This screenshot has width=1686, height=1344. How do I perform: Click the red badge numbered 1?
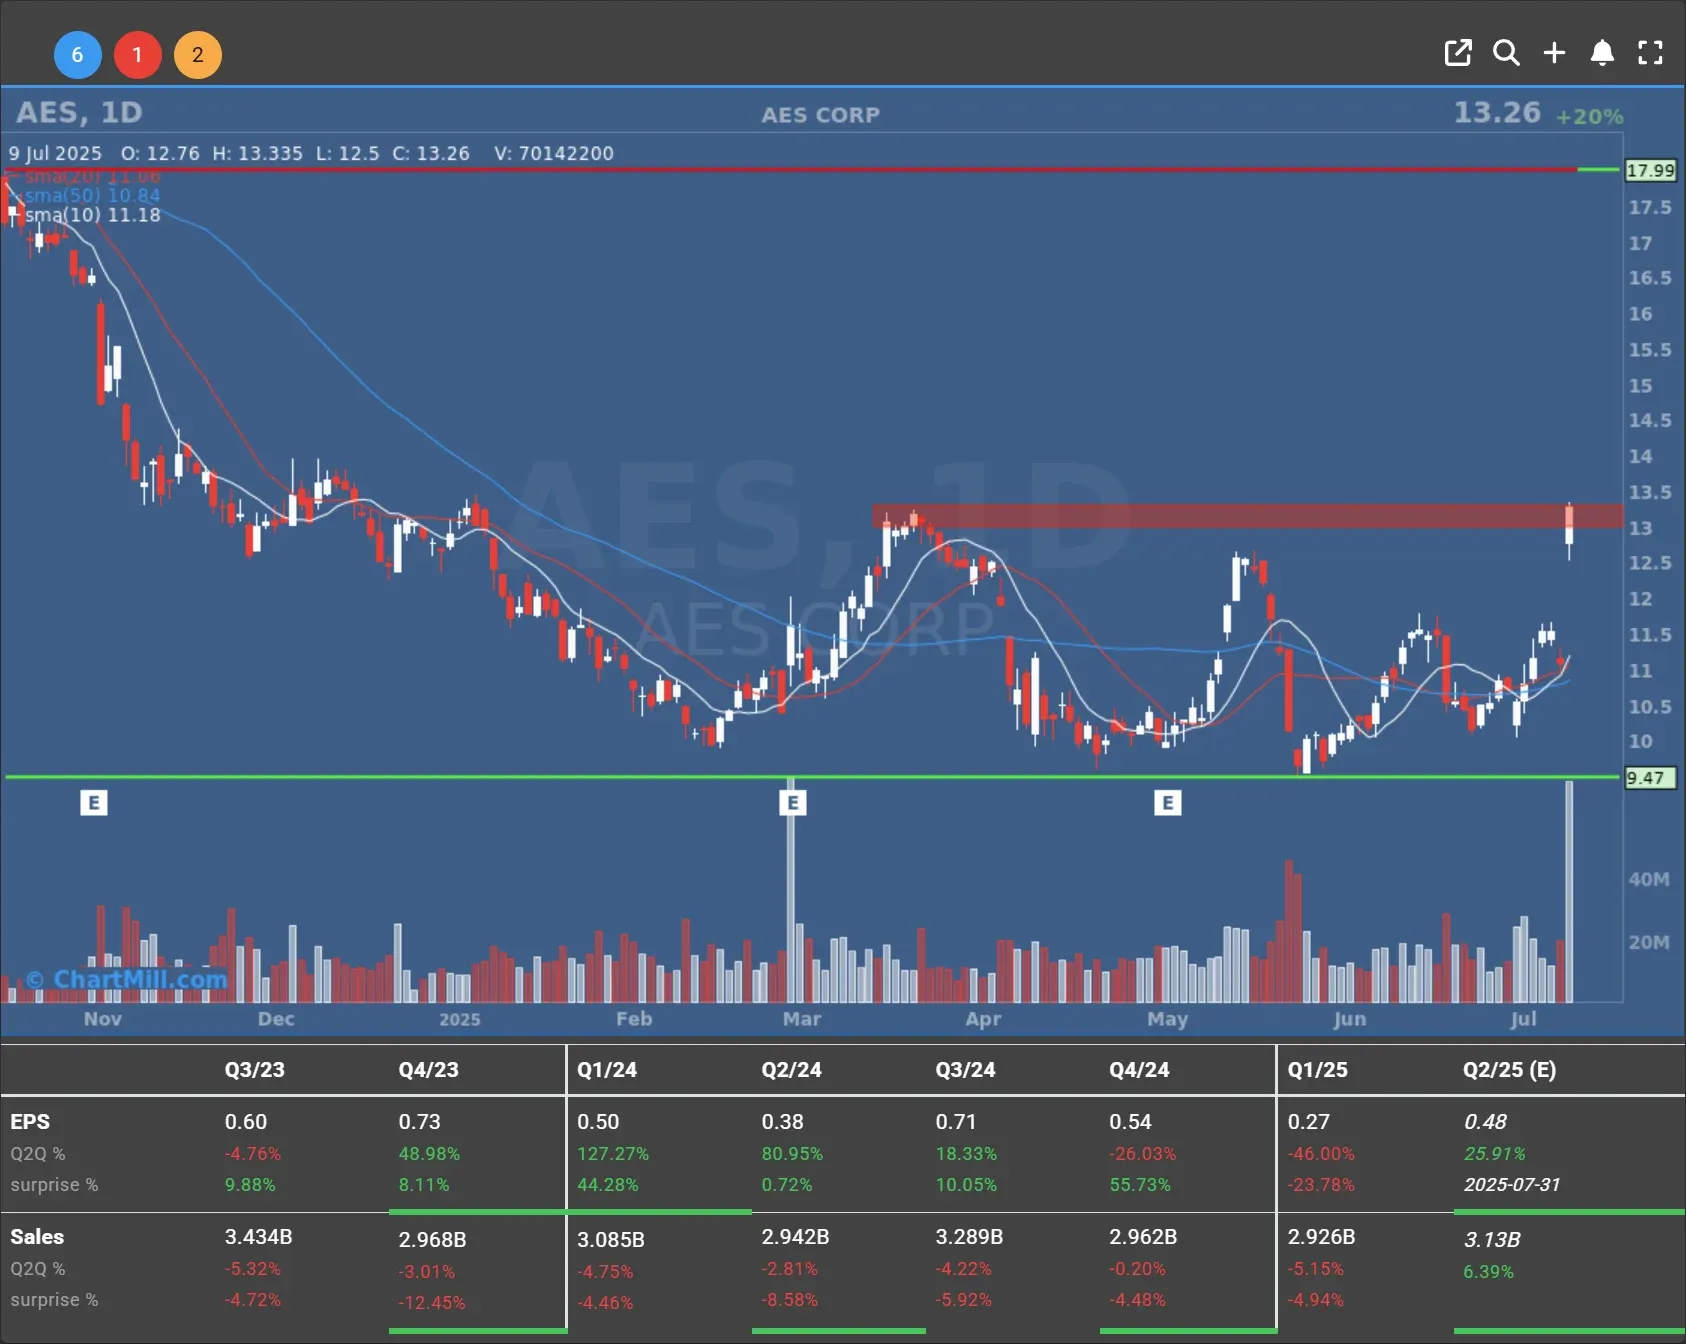pos(137,55)
